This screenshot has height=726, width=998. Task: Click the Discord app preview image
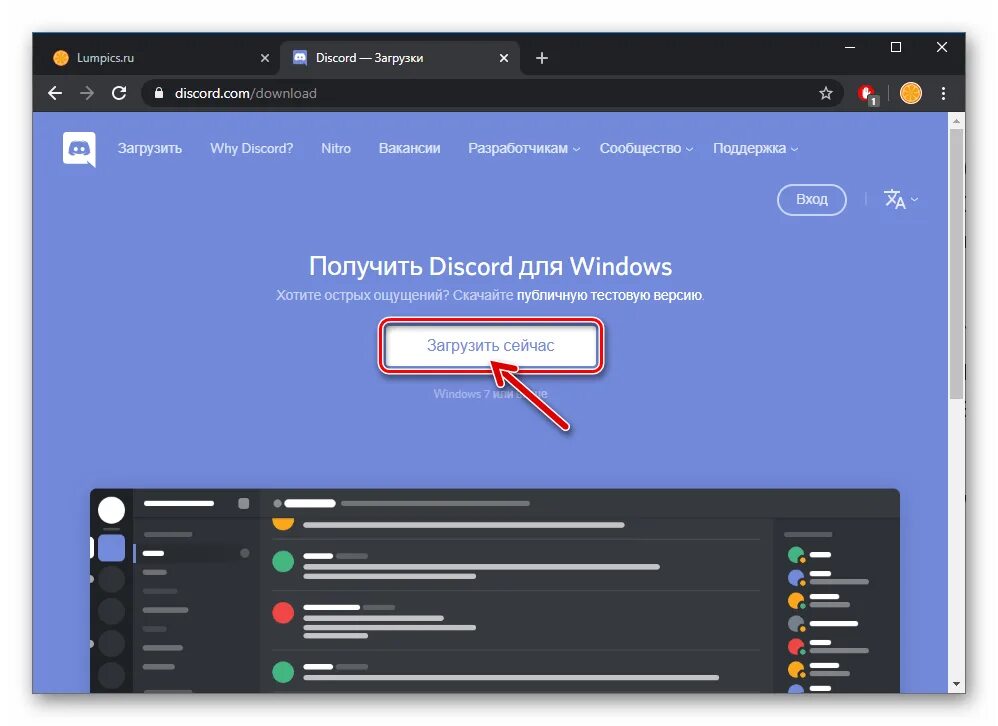[x=495, y=590]
